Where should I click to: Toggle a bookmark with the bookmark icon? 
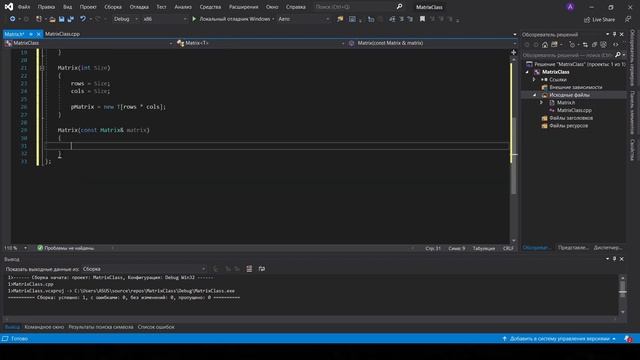pyautogui.click(x=422, y=19)
